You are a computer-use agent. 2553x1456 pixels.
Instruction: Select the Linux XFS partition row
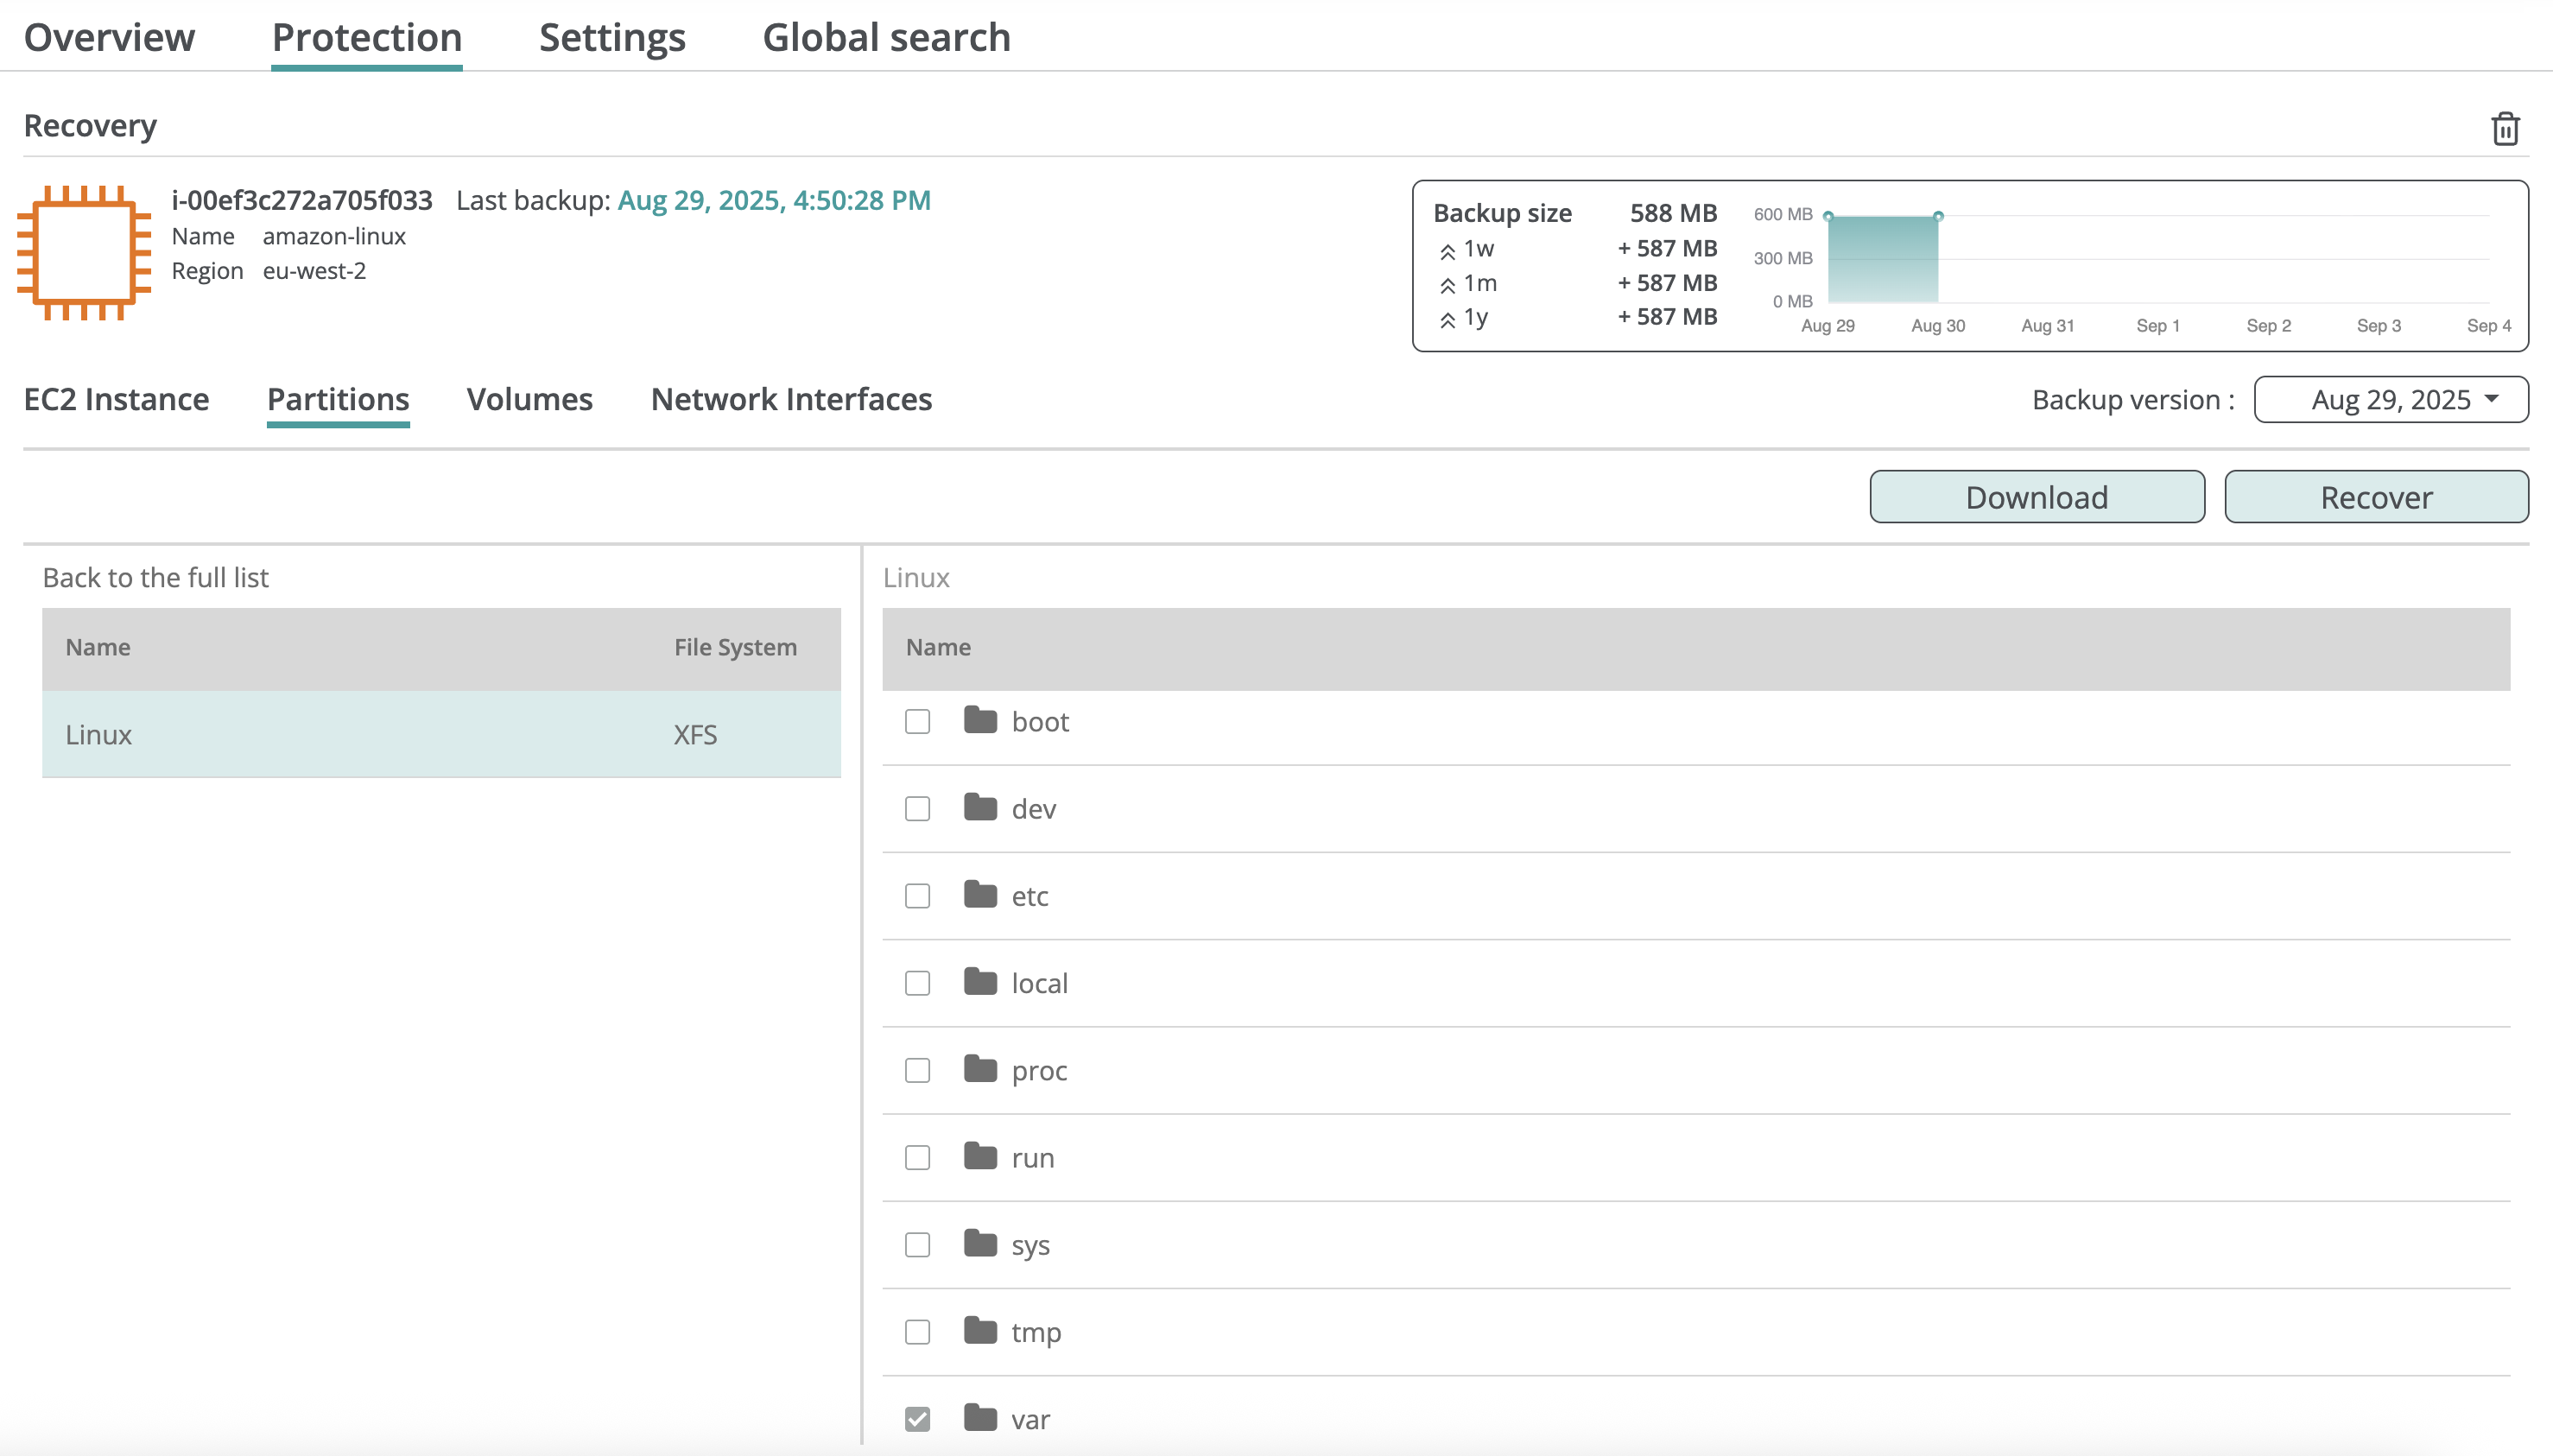pos(440,735)
